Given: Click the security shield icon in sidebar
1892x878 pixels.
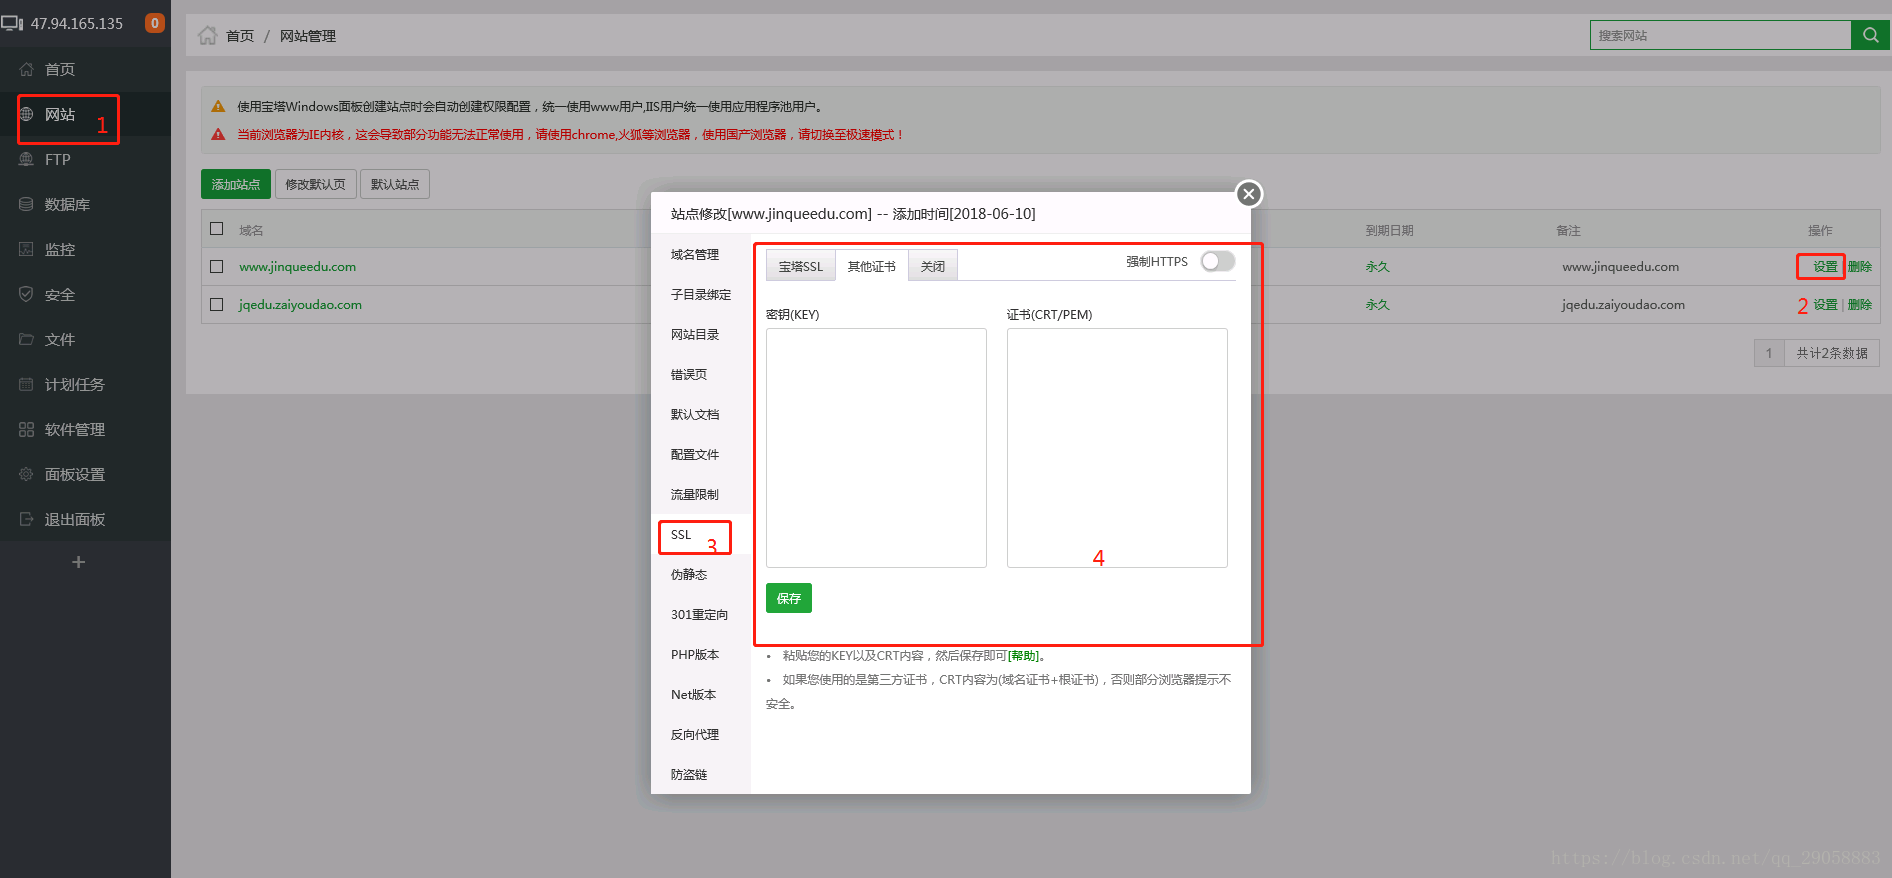Looking at the screenshot, I should click(x=27, y=295).
